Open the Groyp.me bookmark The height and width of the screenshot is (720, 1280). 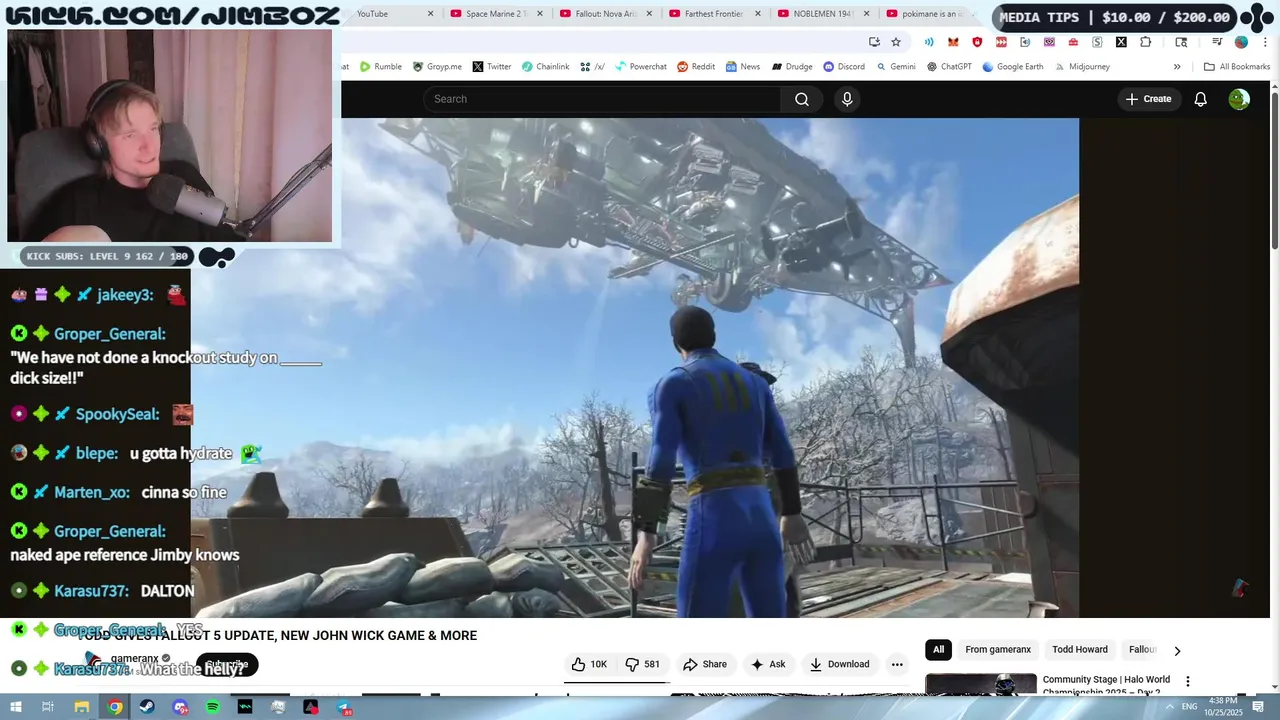point(437,67)
